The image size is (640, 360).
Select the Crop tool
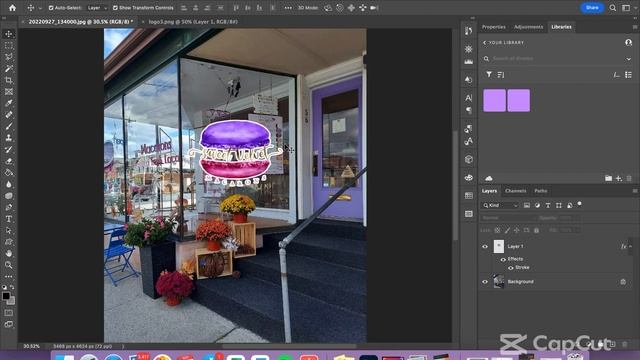point(9,80)
